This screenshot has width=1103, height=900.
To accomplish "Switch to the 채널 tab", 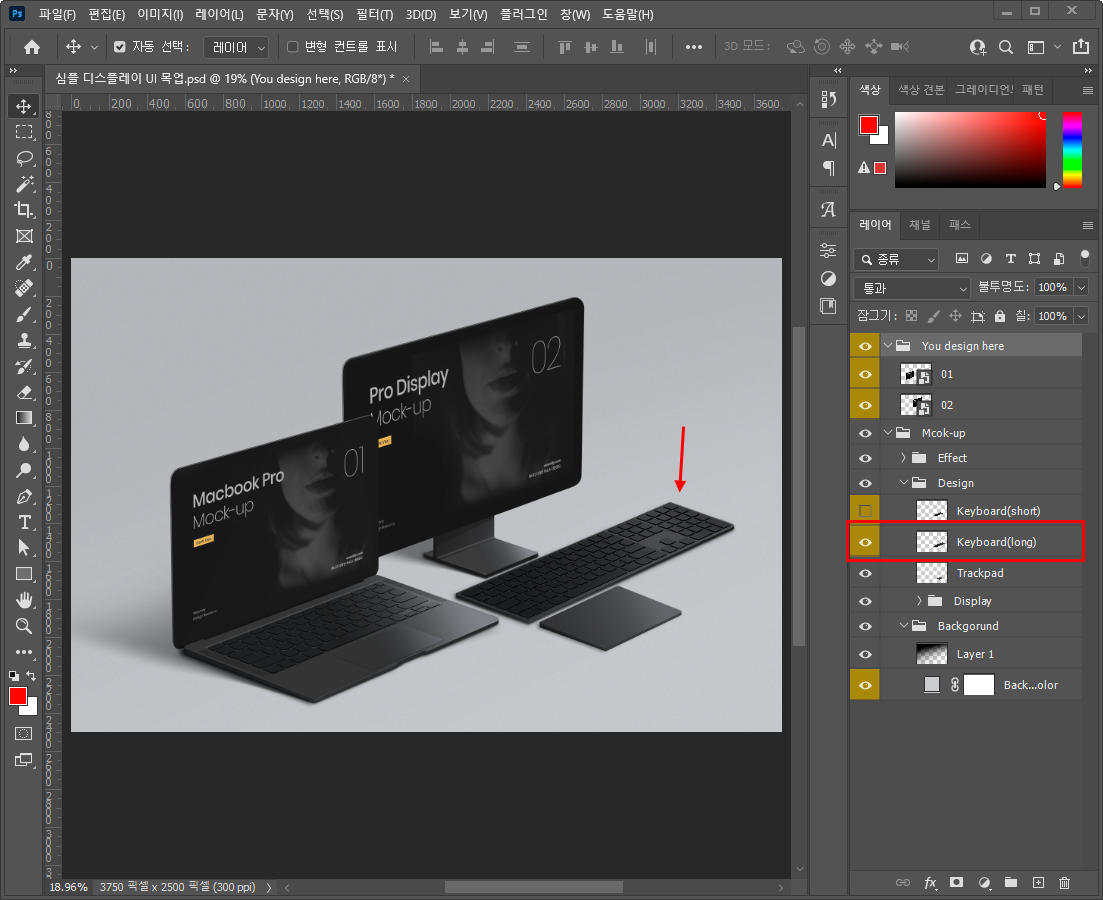I will point(919,224).
